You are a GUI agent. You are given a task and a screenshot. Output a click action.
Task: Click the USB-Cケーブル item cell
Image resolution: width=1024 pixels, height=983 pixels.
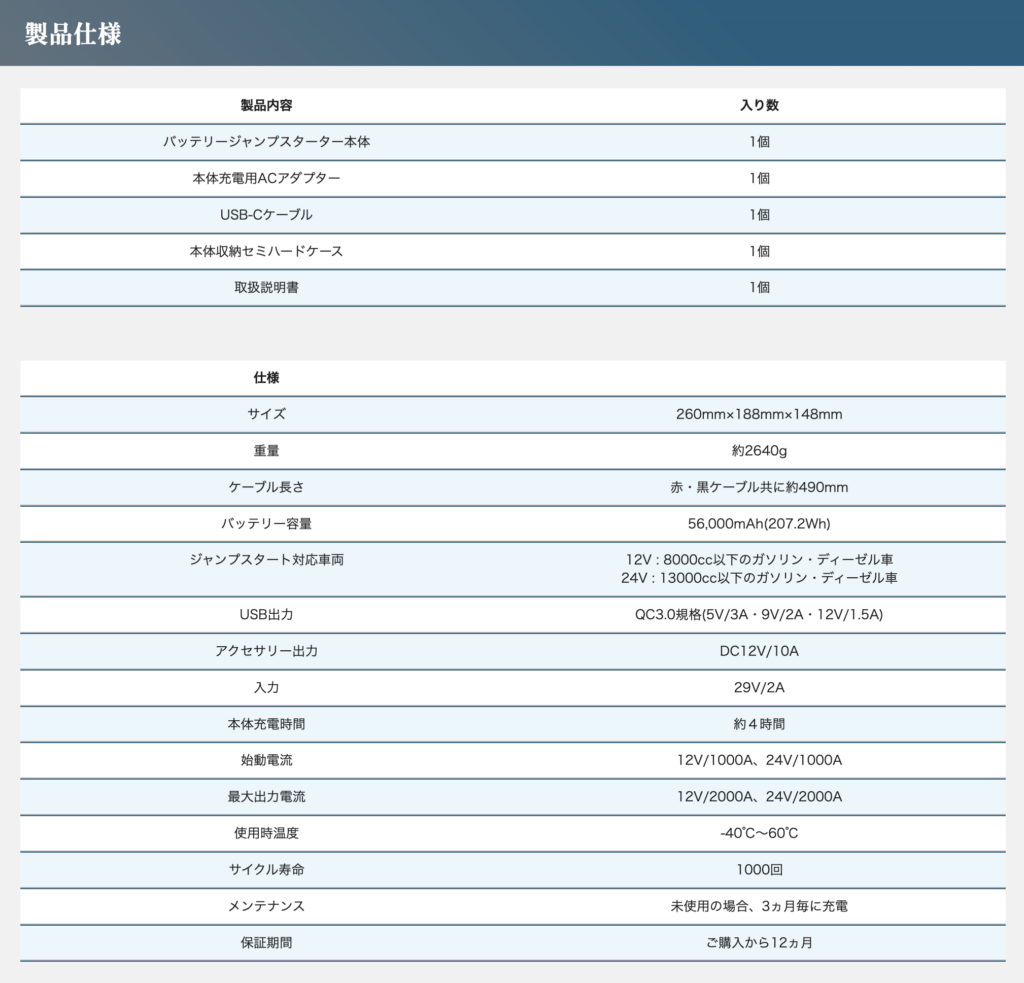(x=266, y=215)
